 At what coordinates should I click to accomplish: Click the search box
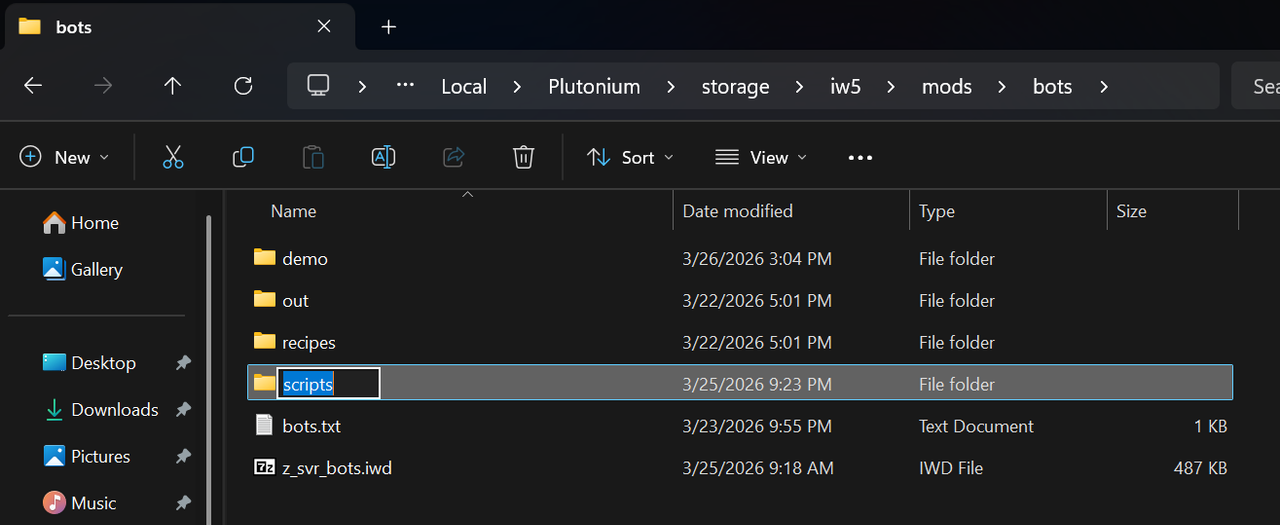pos(1256,87)
